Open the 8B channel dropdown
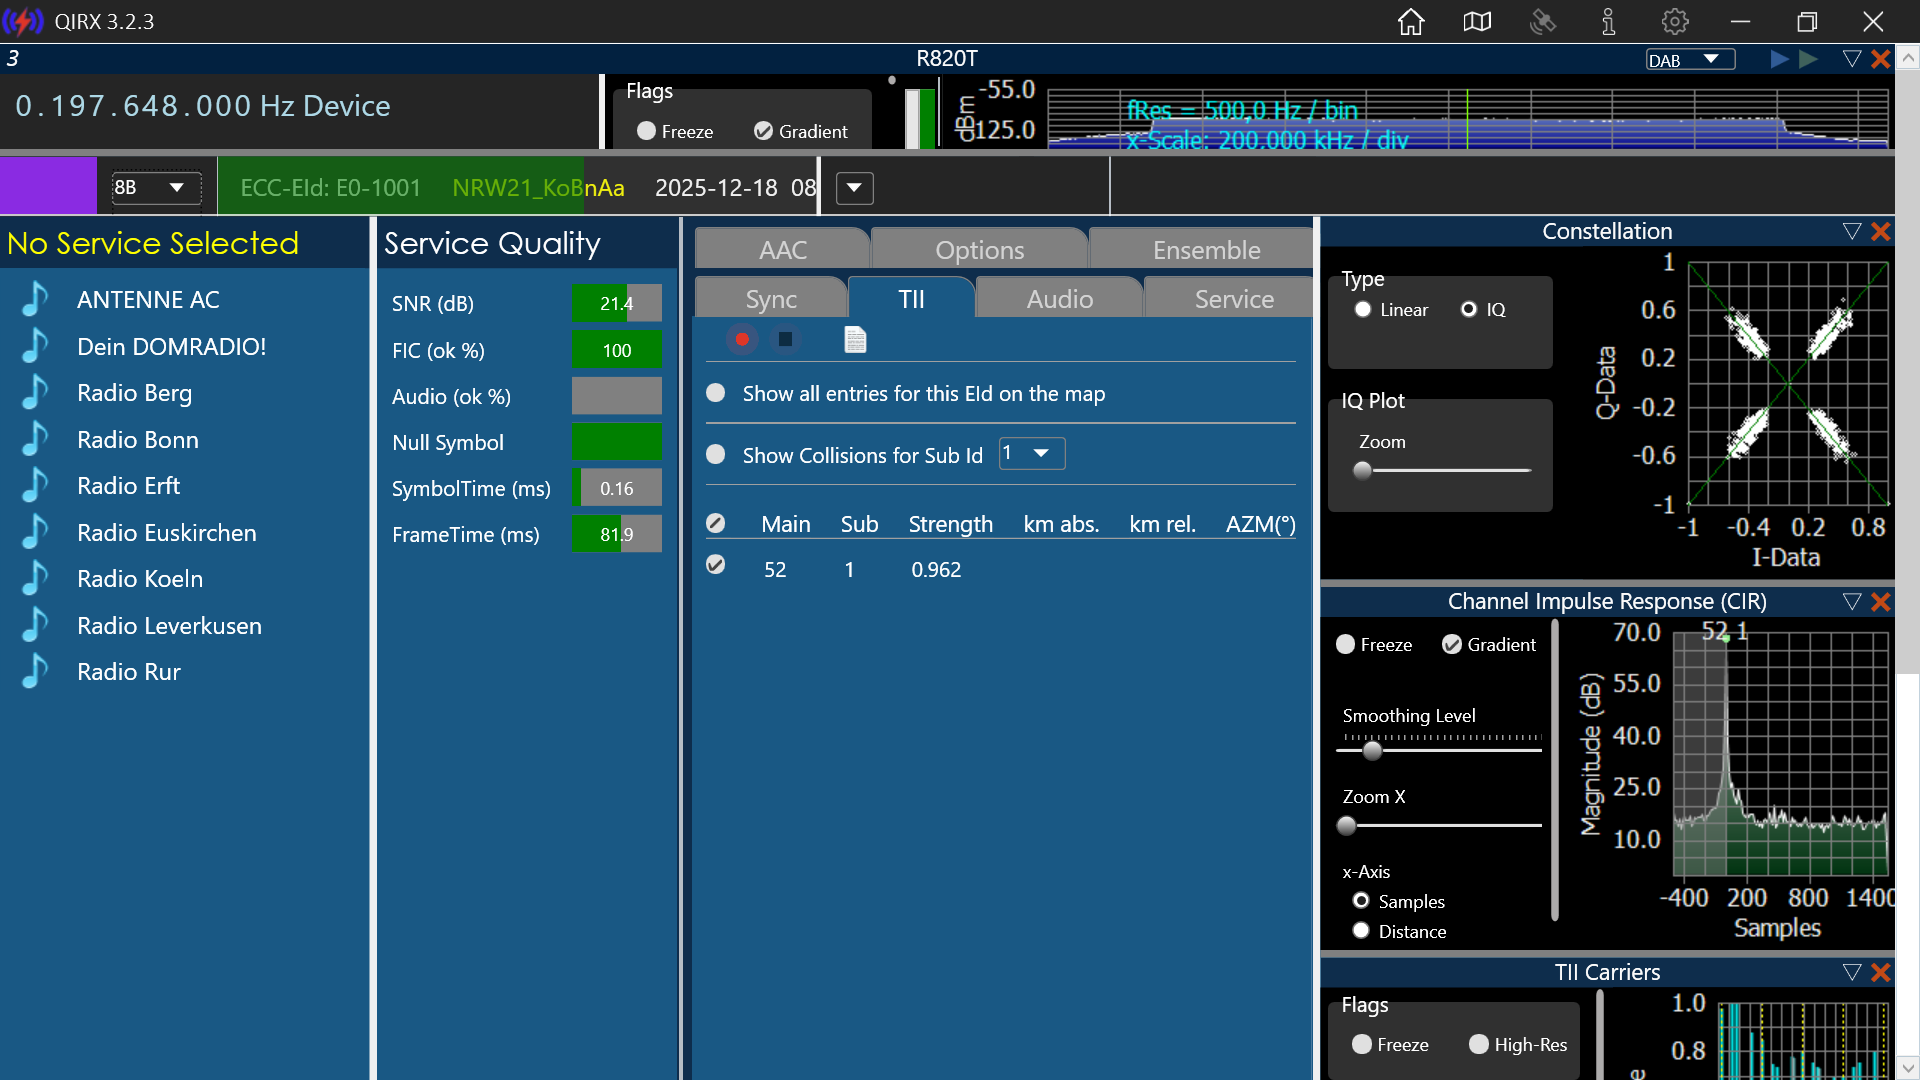 pos(157,188)
